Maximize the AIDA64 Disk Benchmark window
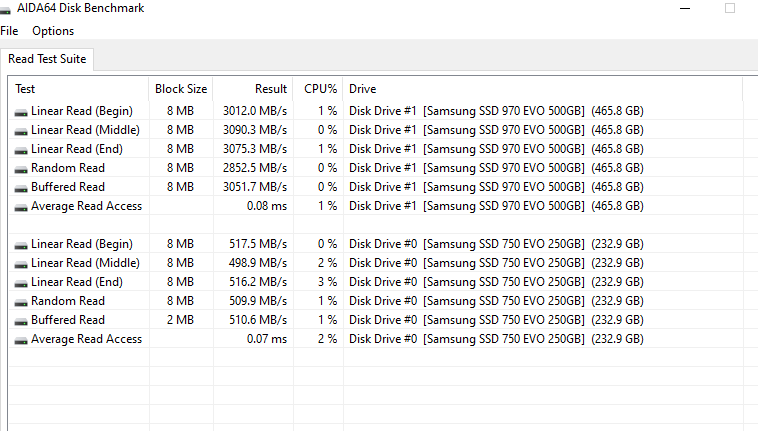Image resolution: width=758 pixels, height=431 pixels. 730,8
